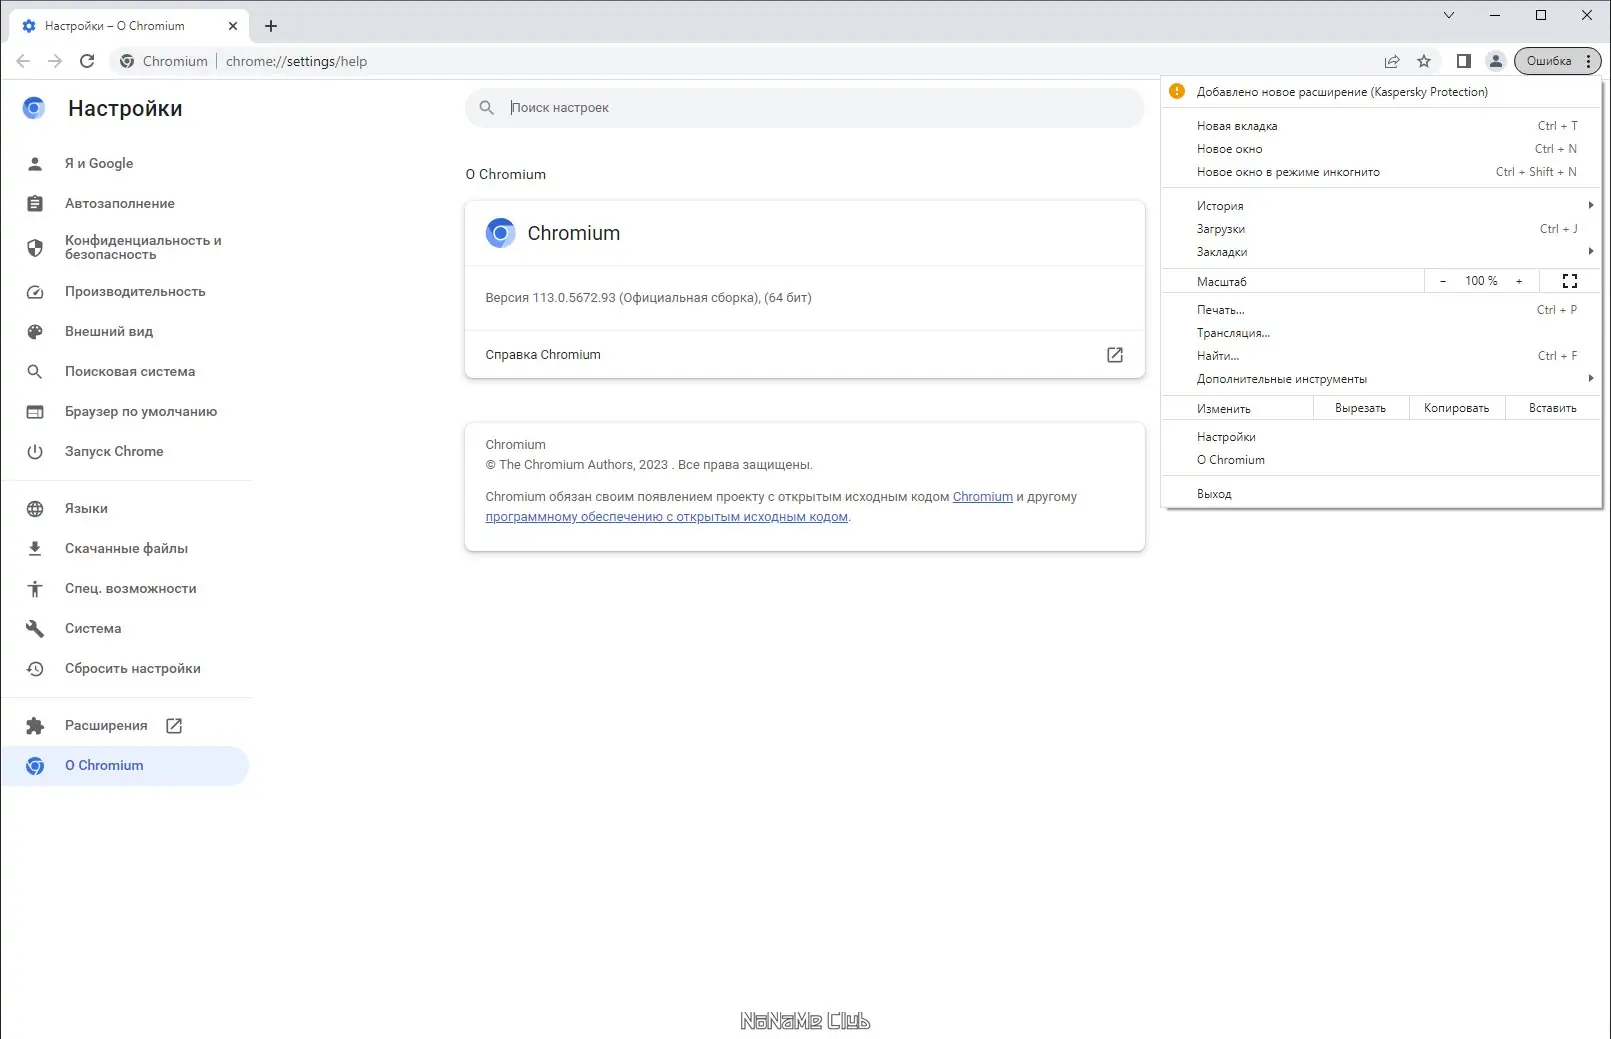
Task: Expand the История submenu
Action: pos(1381,206)
